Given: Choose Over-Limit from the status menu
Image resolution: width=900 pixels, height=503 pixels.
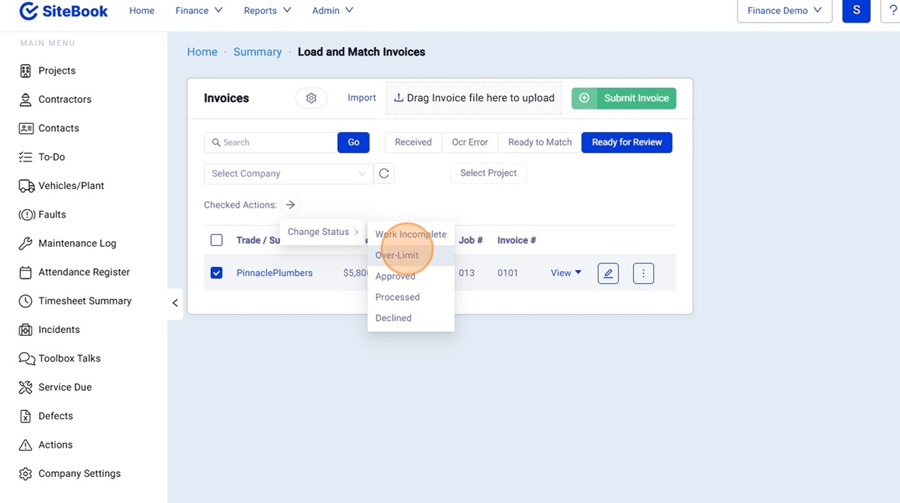Looking at the screenshot, I should pos(397,255).
